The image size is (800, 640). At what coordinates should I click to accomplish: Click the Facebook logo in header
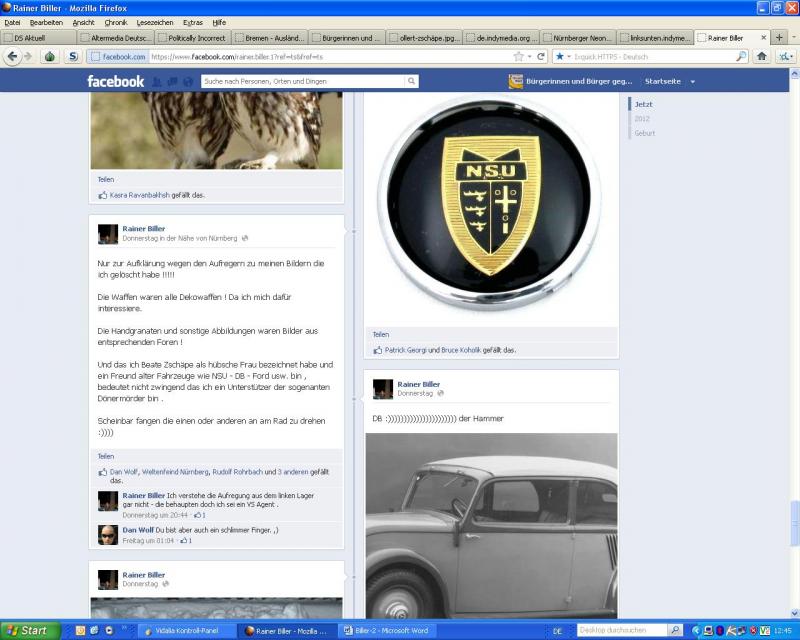(x=115, y=81)
